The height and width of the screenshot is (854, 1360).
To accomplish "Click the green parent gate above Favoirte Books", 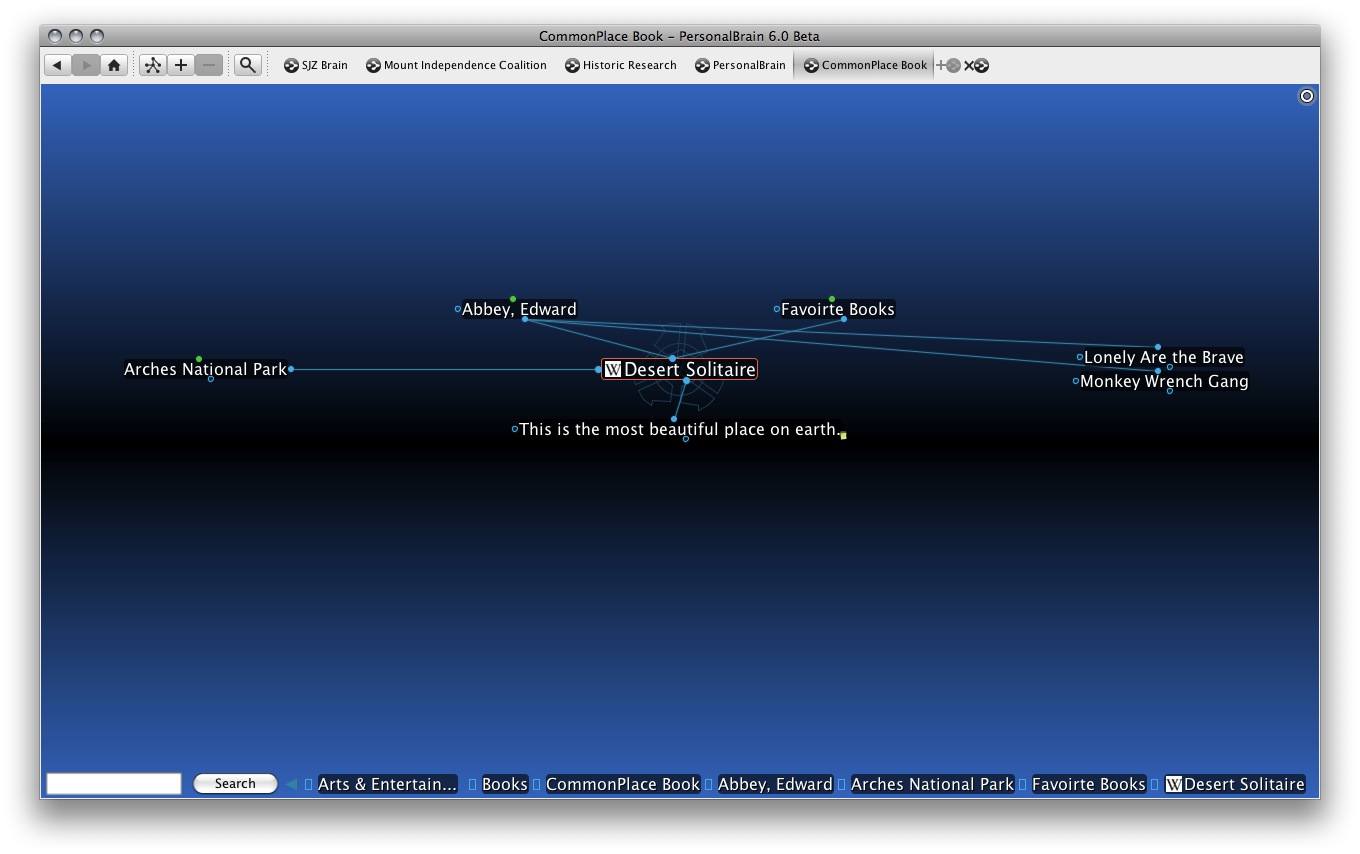I will (832, 299).
